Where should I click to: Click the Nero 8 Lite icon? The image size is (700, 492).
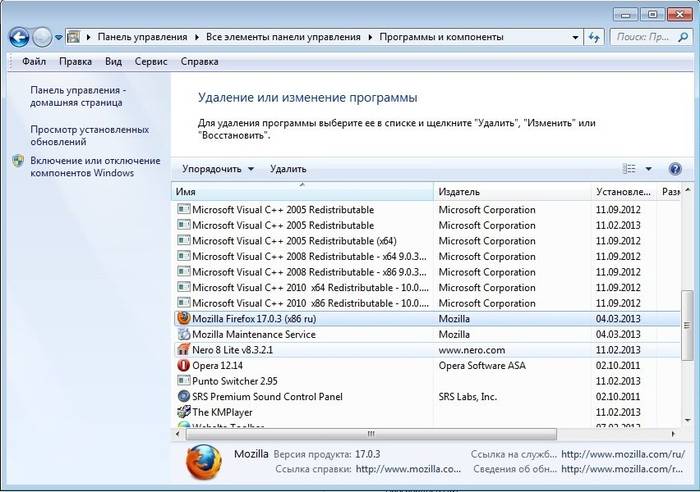point(183,350)
